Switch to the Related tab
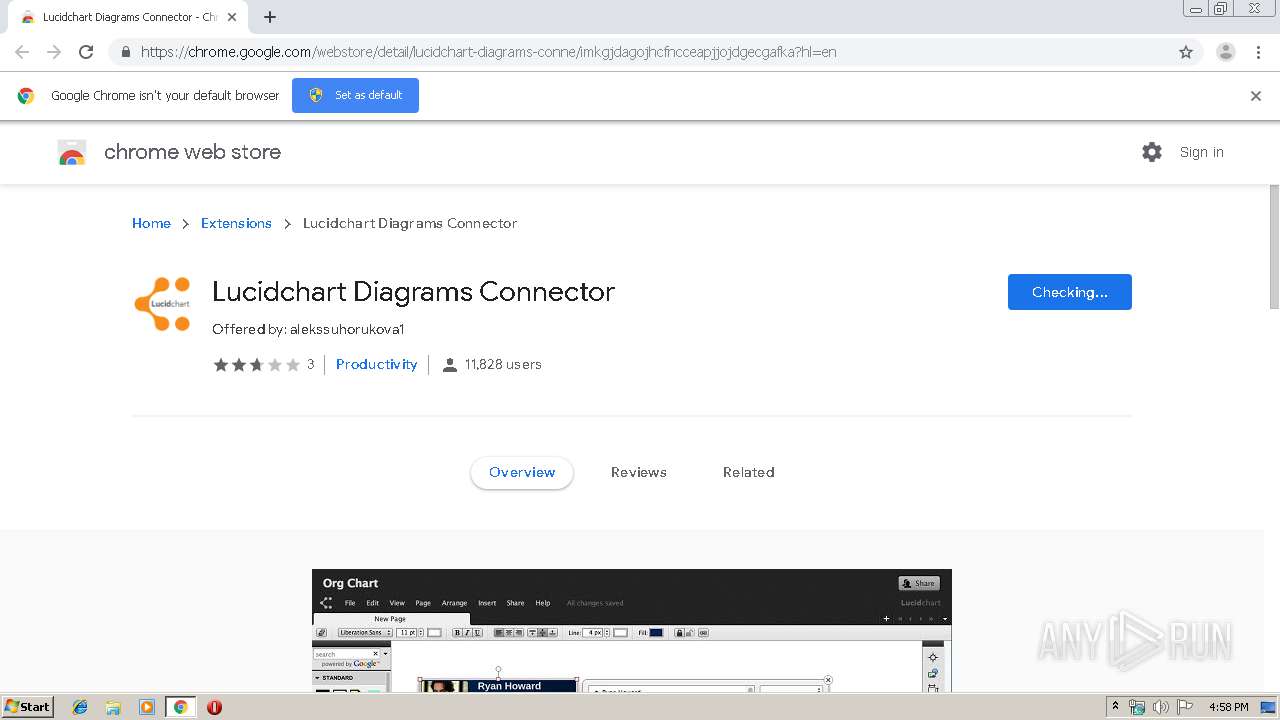The image size is (1280, 720). (x=749, y=472)
